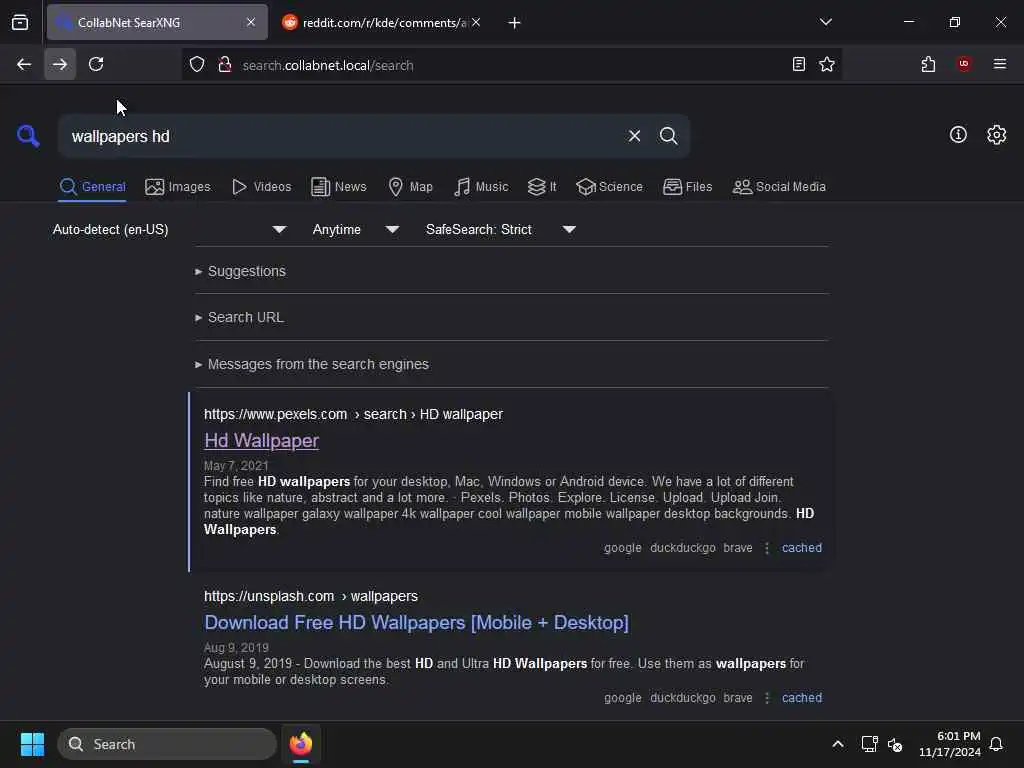Click the Firefox taskbar icon

pyautogui.click(x=301, y=744)
